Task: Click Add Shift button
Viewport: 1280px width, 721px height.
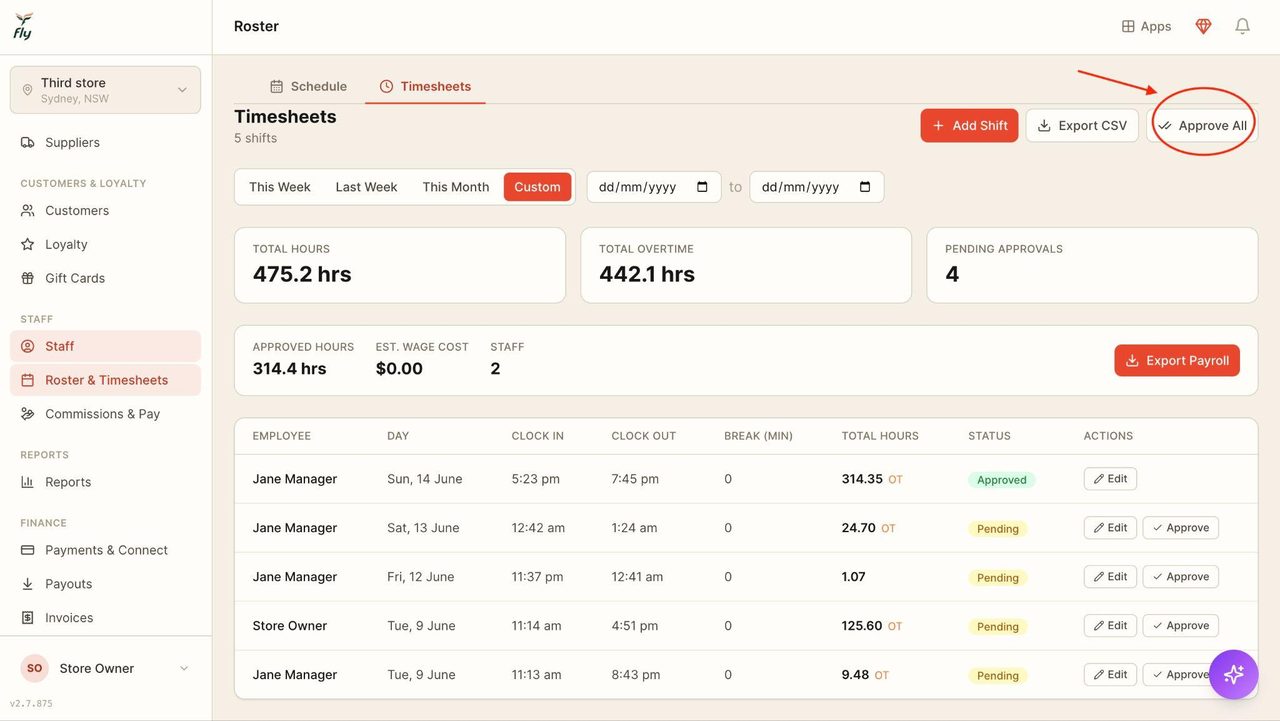Action: point(970,125)
